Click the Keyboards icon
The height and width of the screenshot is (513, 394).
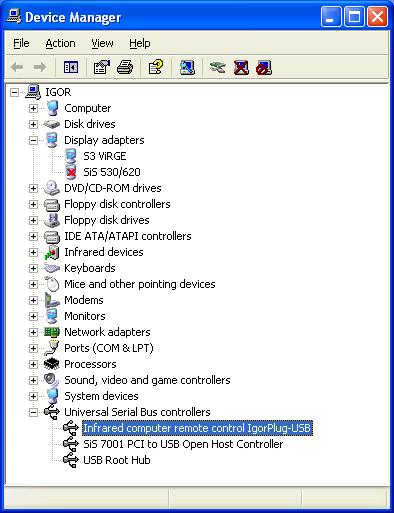pyautogui.click(x=52, y=268)
